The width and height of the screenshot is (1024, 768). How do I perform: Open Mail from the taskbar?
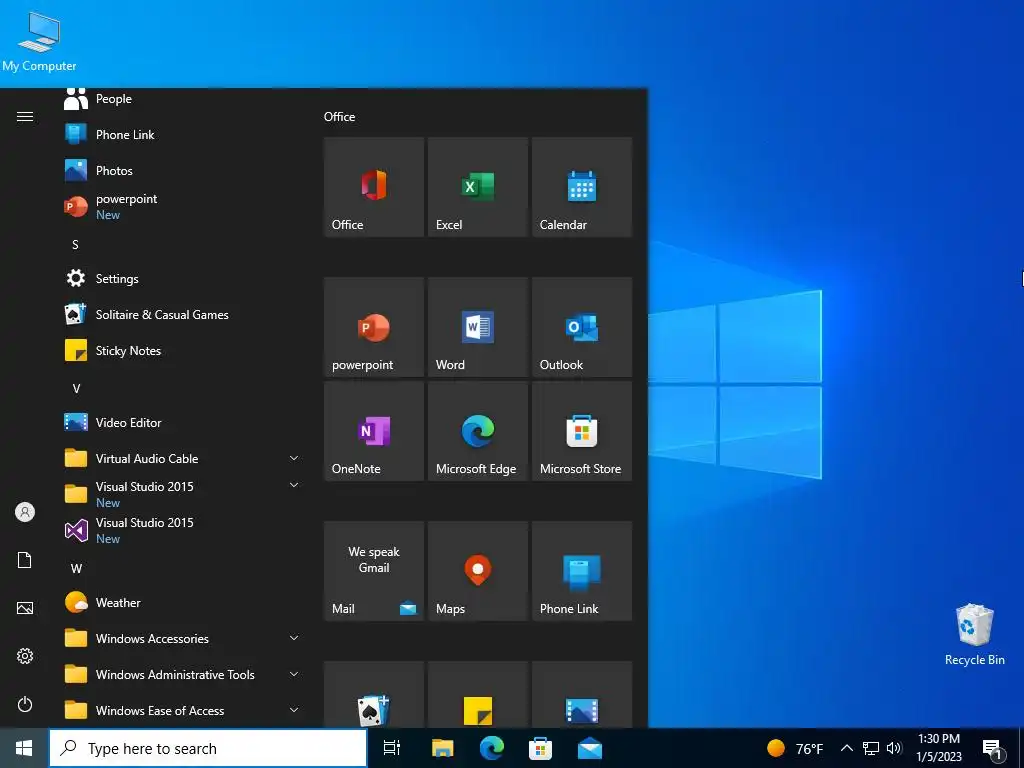click(590, 748)
